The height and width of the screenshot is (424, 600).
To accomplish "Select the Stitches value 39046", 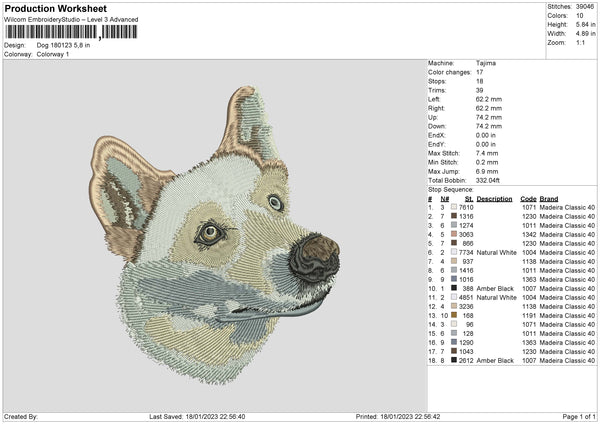I will [585, 7].
